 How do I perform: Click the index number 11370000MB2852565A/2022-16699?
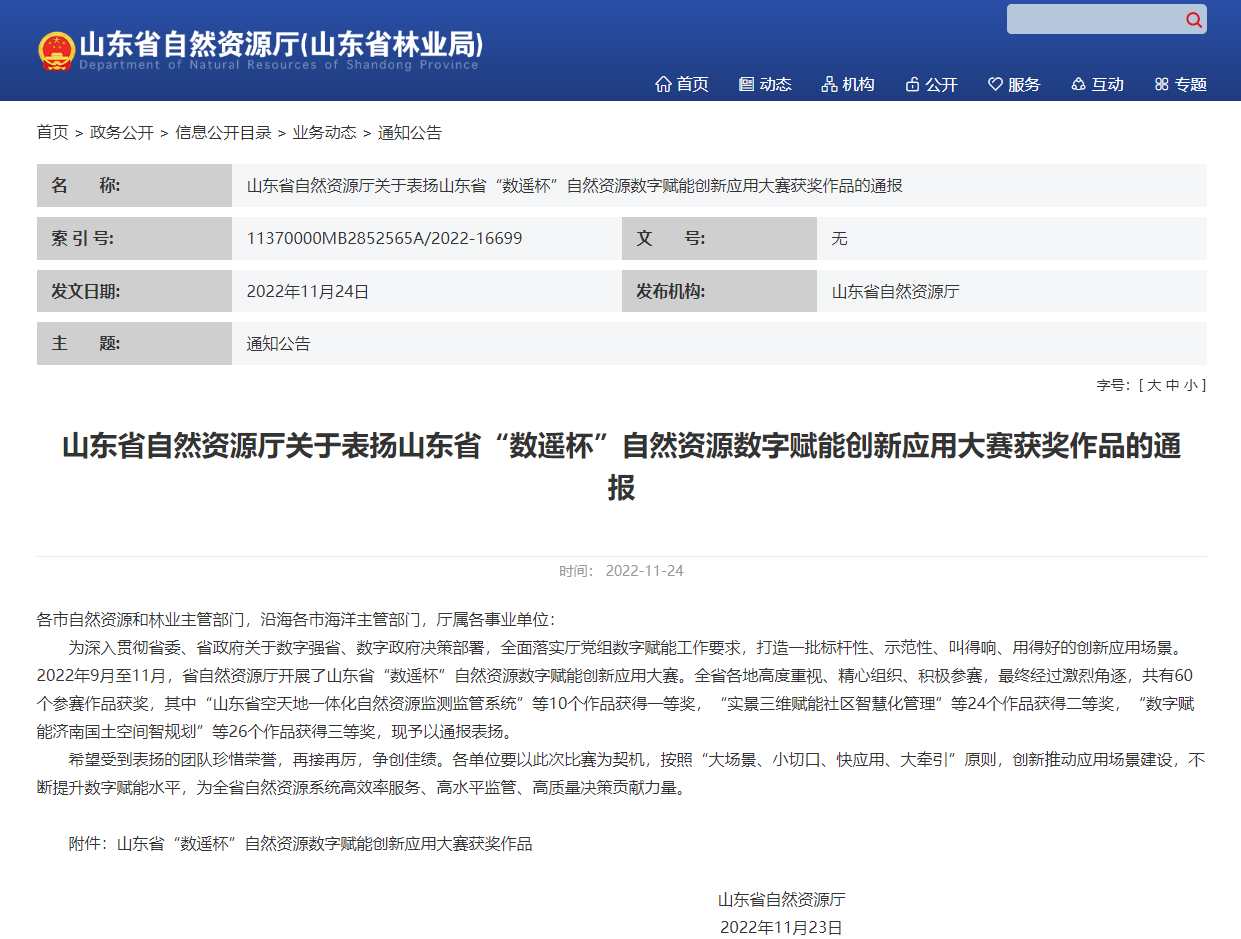[x=384, y=238]
